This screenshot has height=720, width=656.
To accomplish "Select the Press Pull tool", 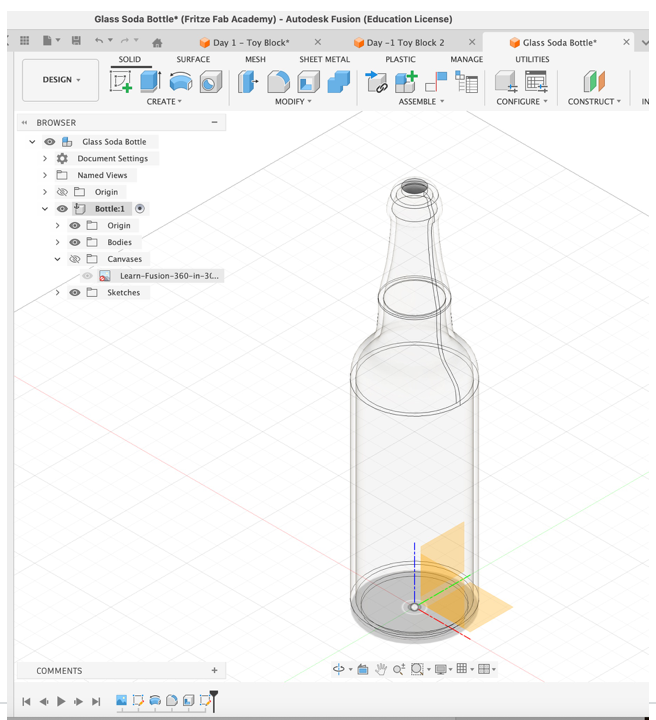I will coord(248,82).
